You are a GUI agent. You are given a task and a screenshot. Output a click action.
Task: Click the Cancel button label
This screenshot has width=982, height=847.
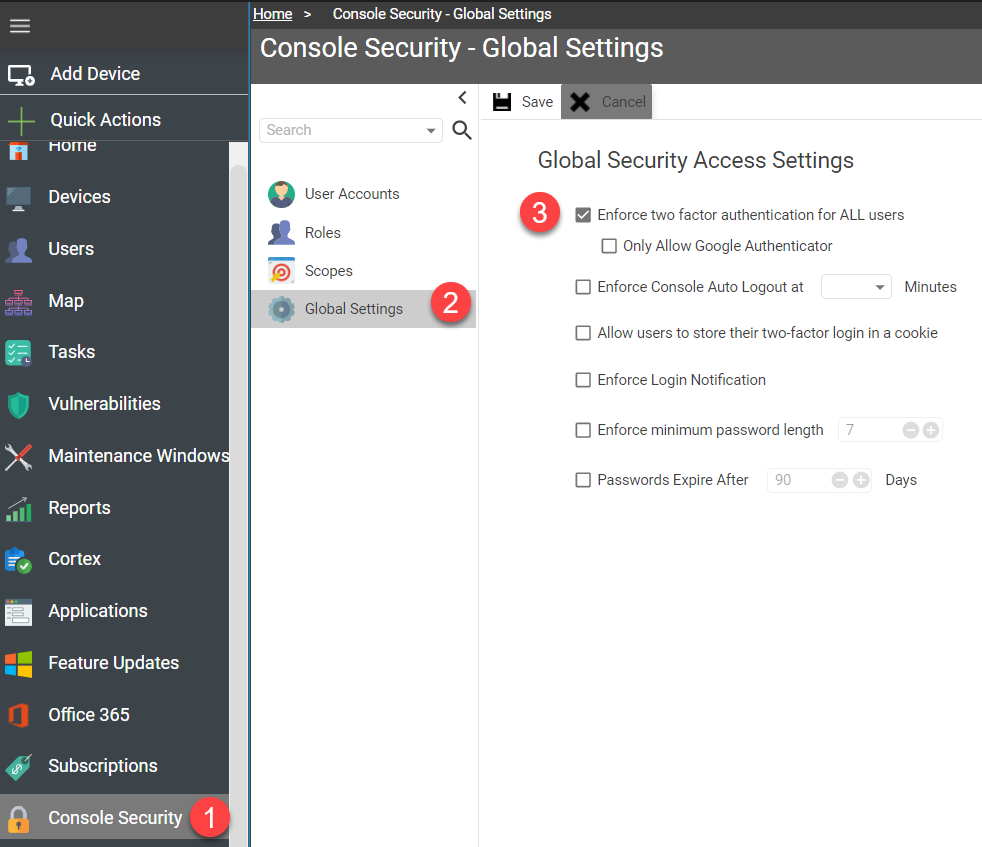pyautogui.click(x=623, y=101)
